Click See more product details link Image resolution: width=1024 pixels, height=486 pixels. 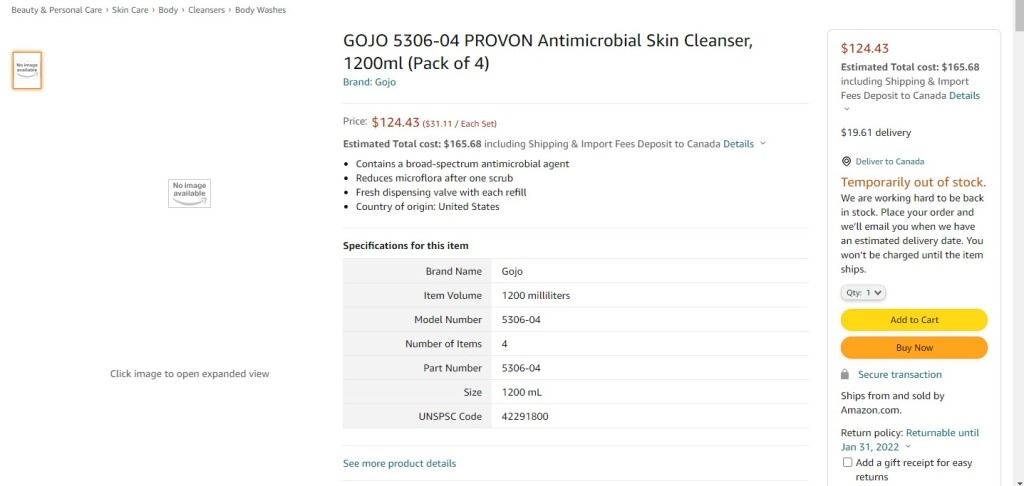[x=399, y=464]
